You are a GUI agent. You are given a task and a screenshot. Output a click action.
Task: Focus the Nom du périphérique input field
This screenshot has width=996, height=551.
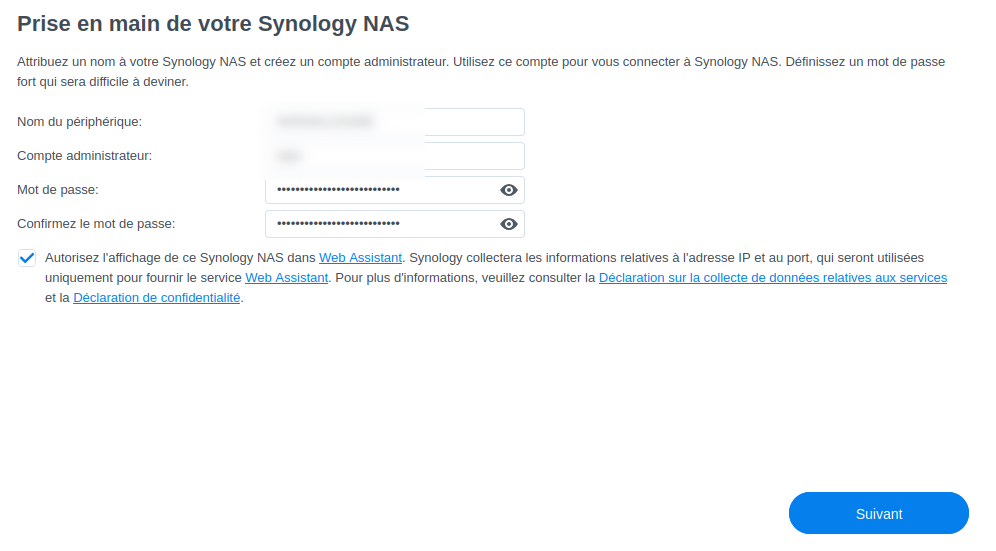pos(394,122)
